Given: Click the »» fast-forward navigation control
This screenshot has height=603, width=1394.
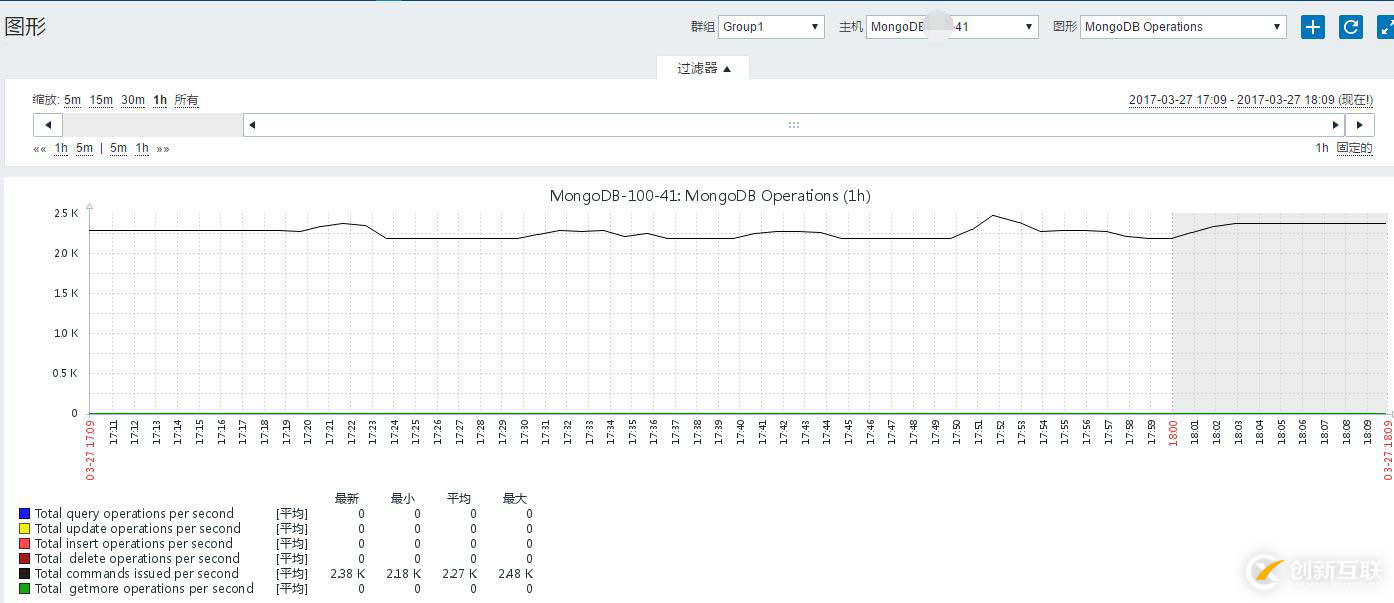Looking at the screenshot, I should click(x=162, y=148).
